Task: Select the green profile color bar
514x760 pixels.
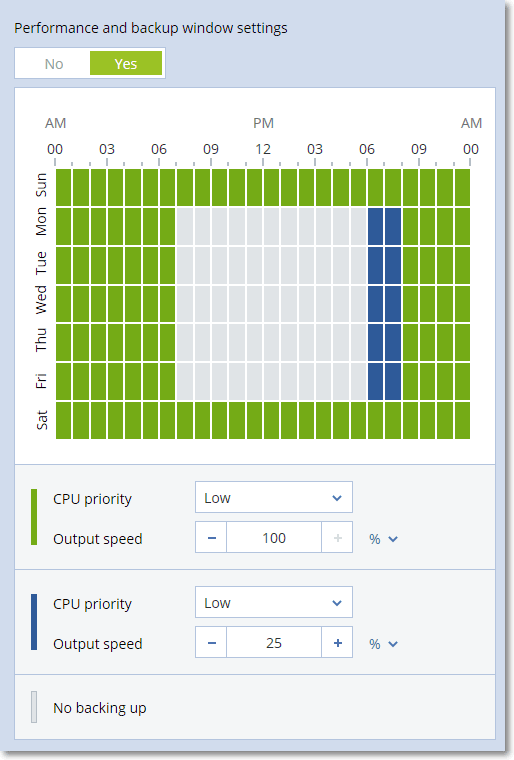Action: tap(34, 517)
